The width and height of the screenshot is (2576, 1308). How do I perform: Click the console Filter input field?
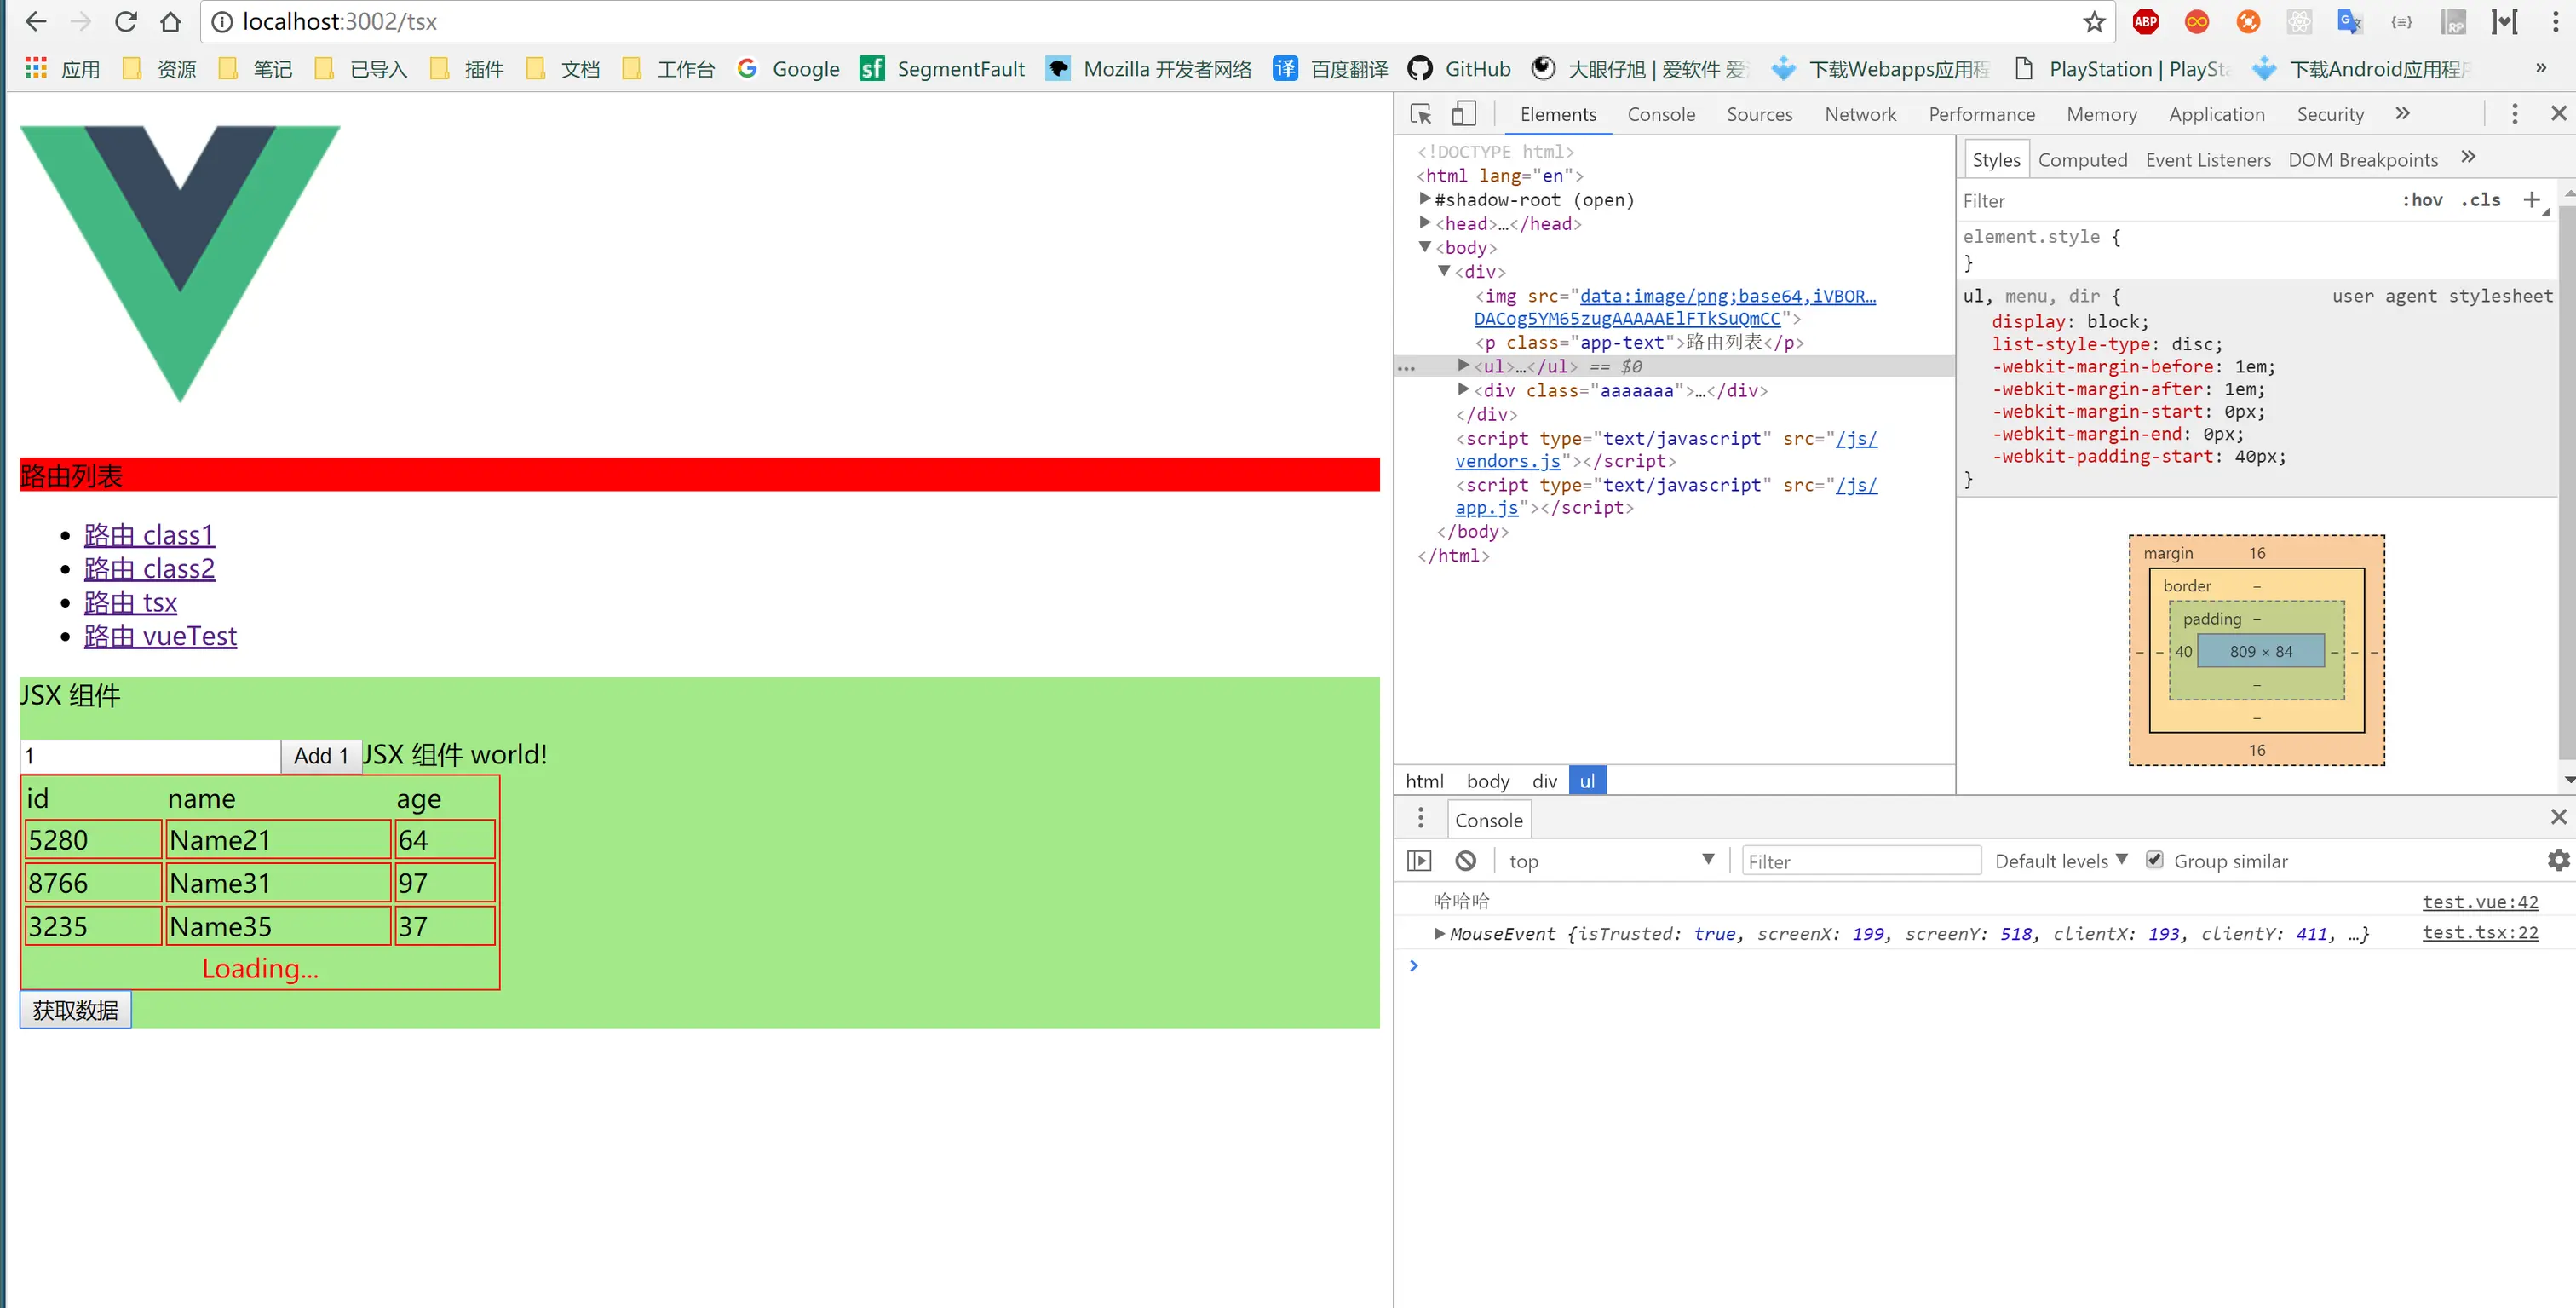pyautogui.click(x=1860, y=861)
